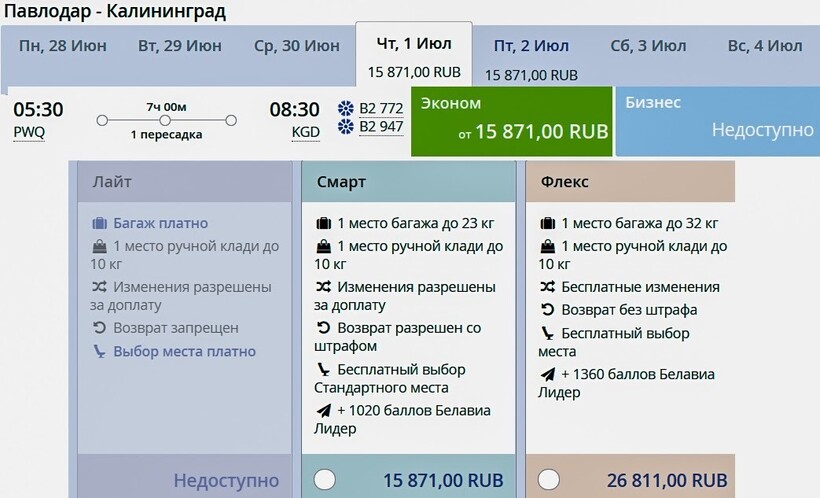Image resolution: width=820 pixels, height=498 pixels.
Task: Select the Вт, 29 Июн date tab
Action: click(x=180, y=46)
